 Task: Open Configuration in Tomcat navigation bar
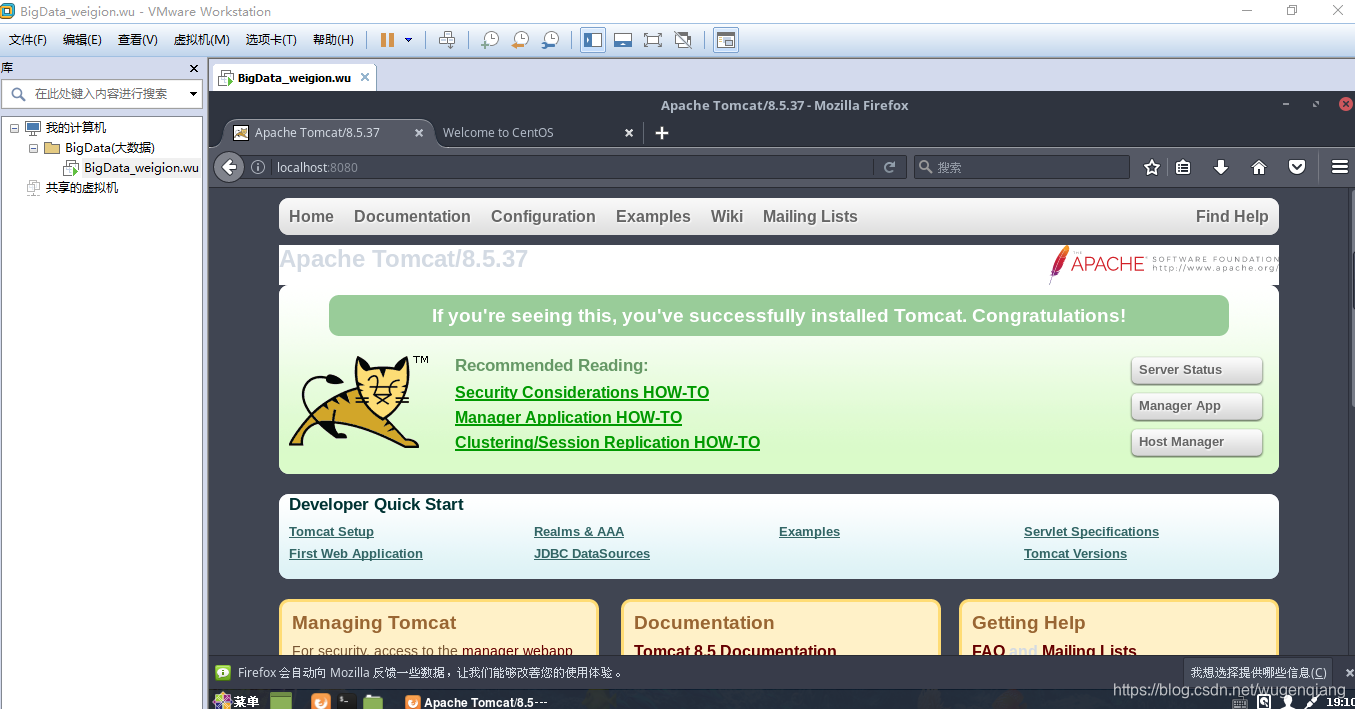click(543, 216)
